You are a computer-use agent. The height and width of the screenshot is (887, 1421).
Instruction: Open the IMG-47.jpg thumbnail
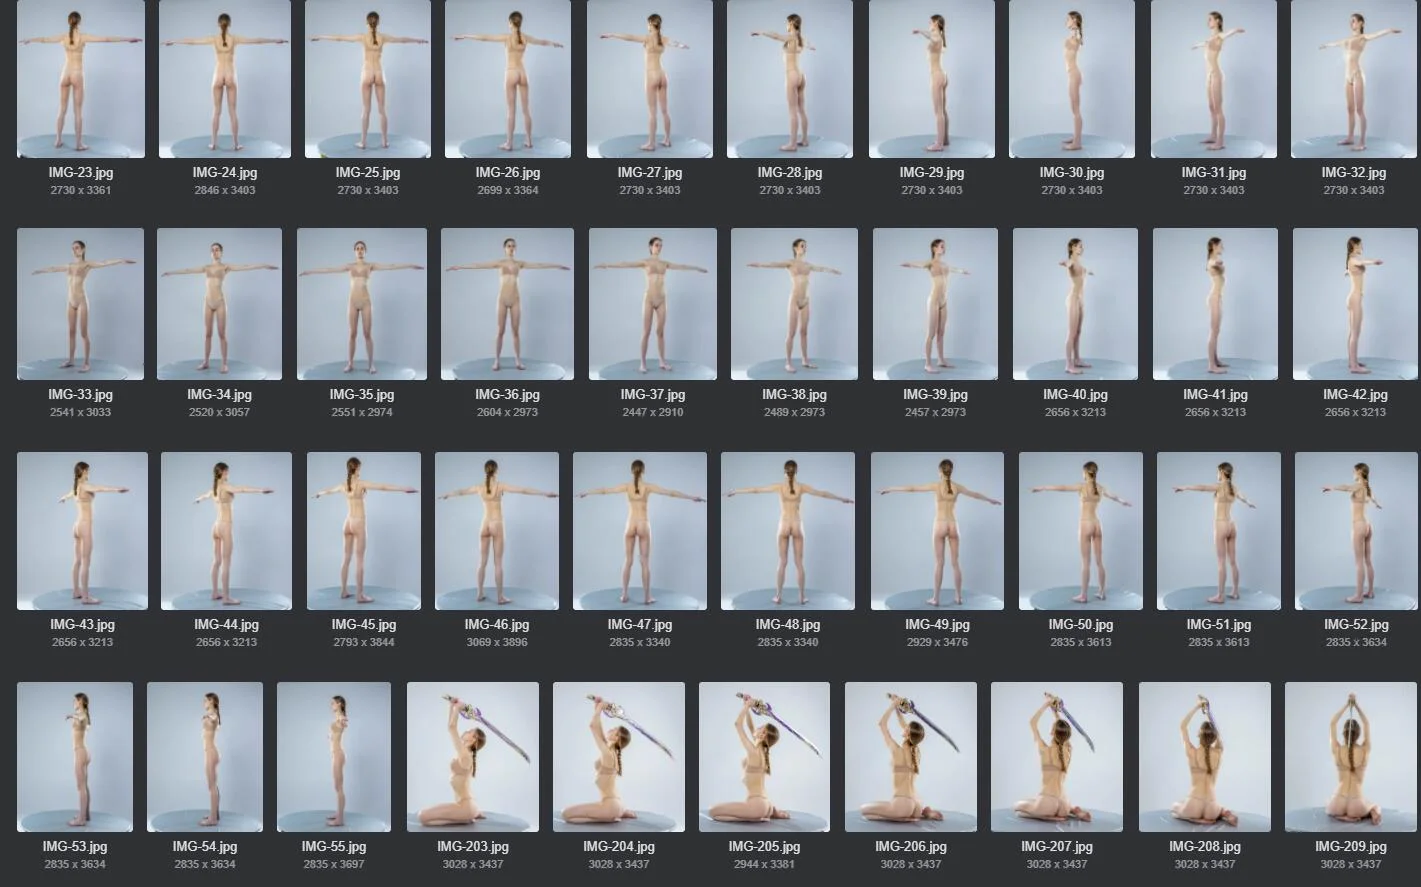click(x=640, y=531)
